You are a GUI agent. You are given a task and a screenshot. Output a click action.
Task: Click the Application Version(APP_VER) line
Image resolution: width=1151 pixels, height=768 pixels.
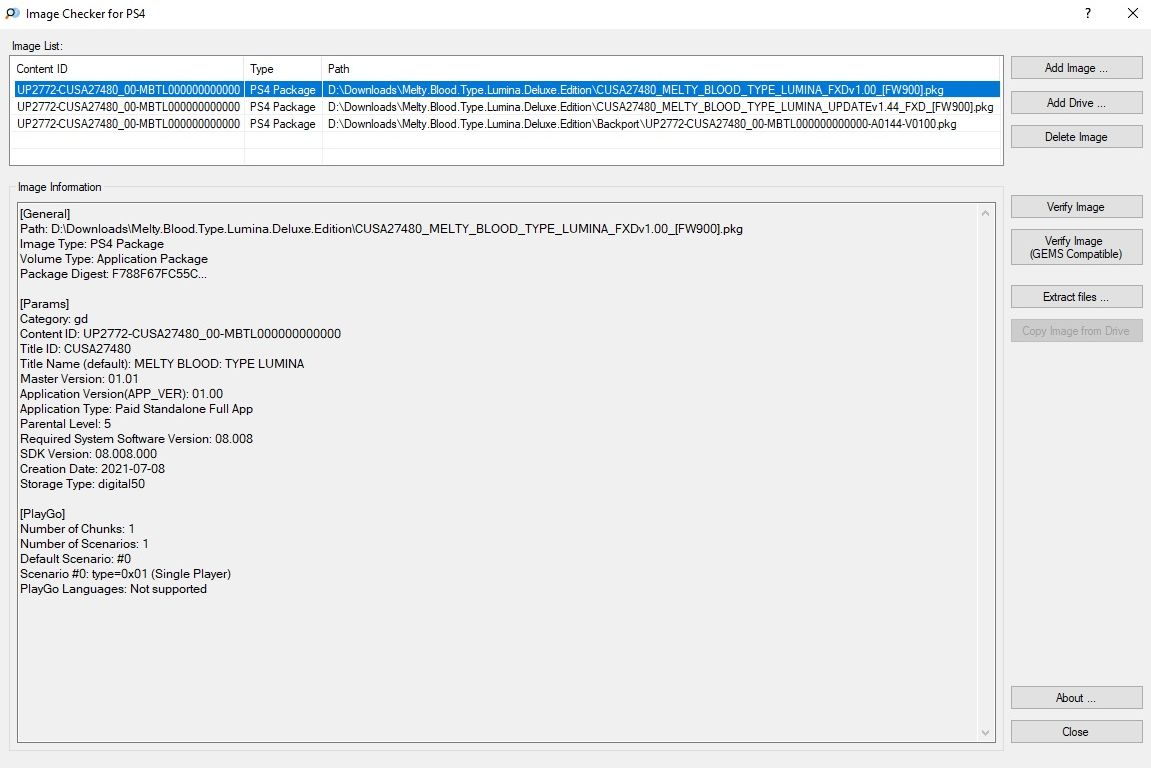pyautogui.click(x=121, y=394)
